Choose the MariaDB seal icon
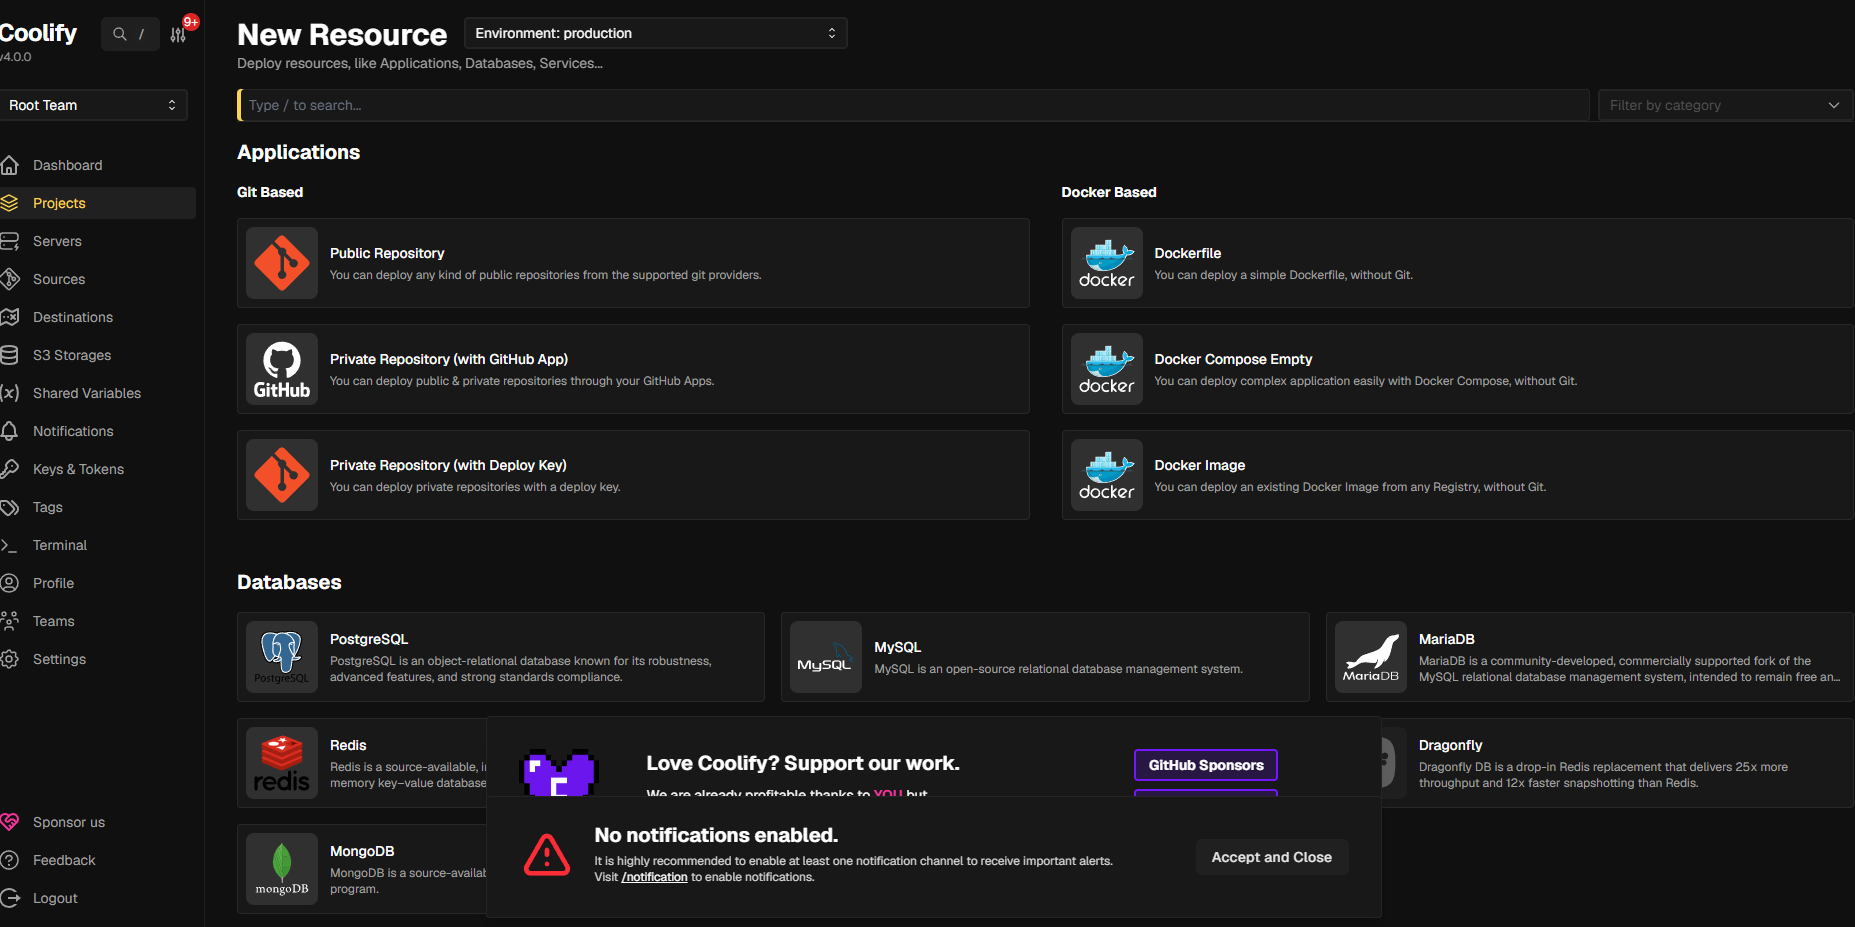Screen dimensions: 1855x927 (1371, 657)
